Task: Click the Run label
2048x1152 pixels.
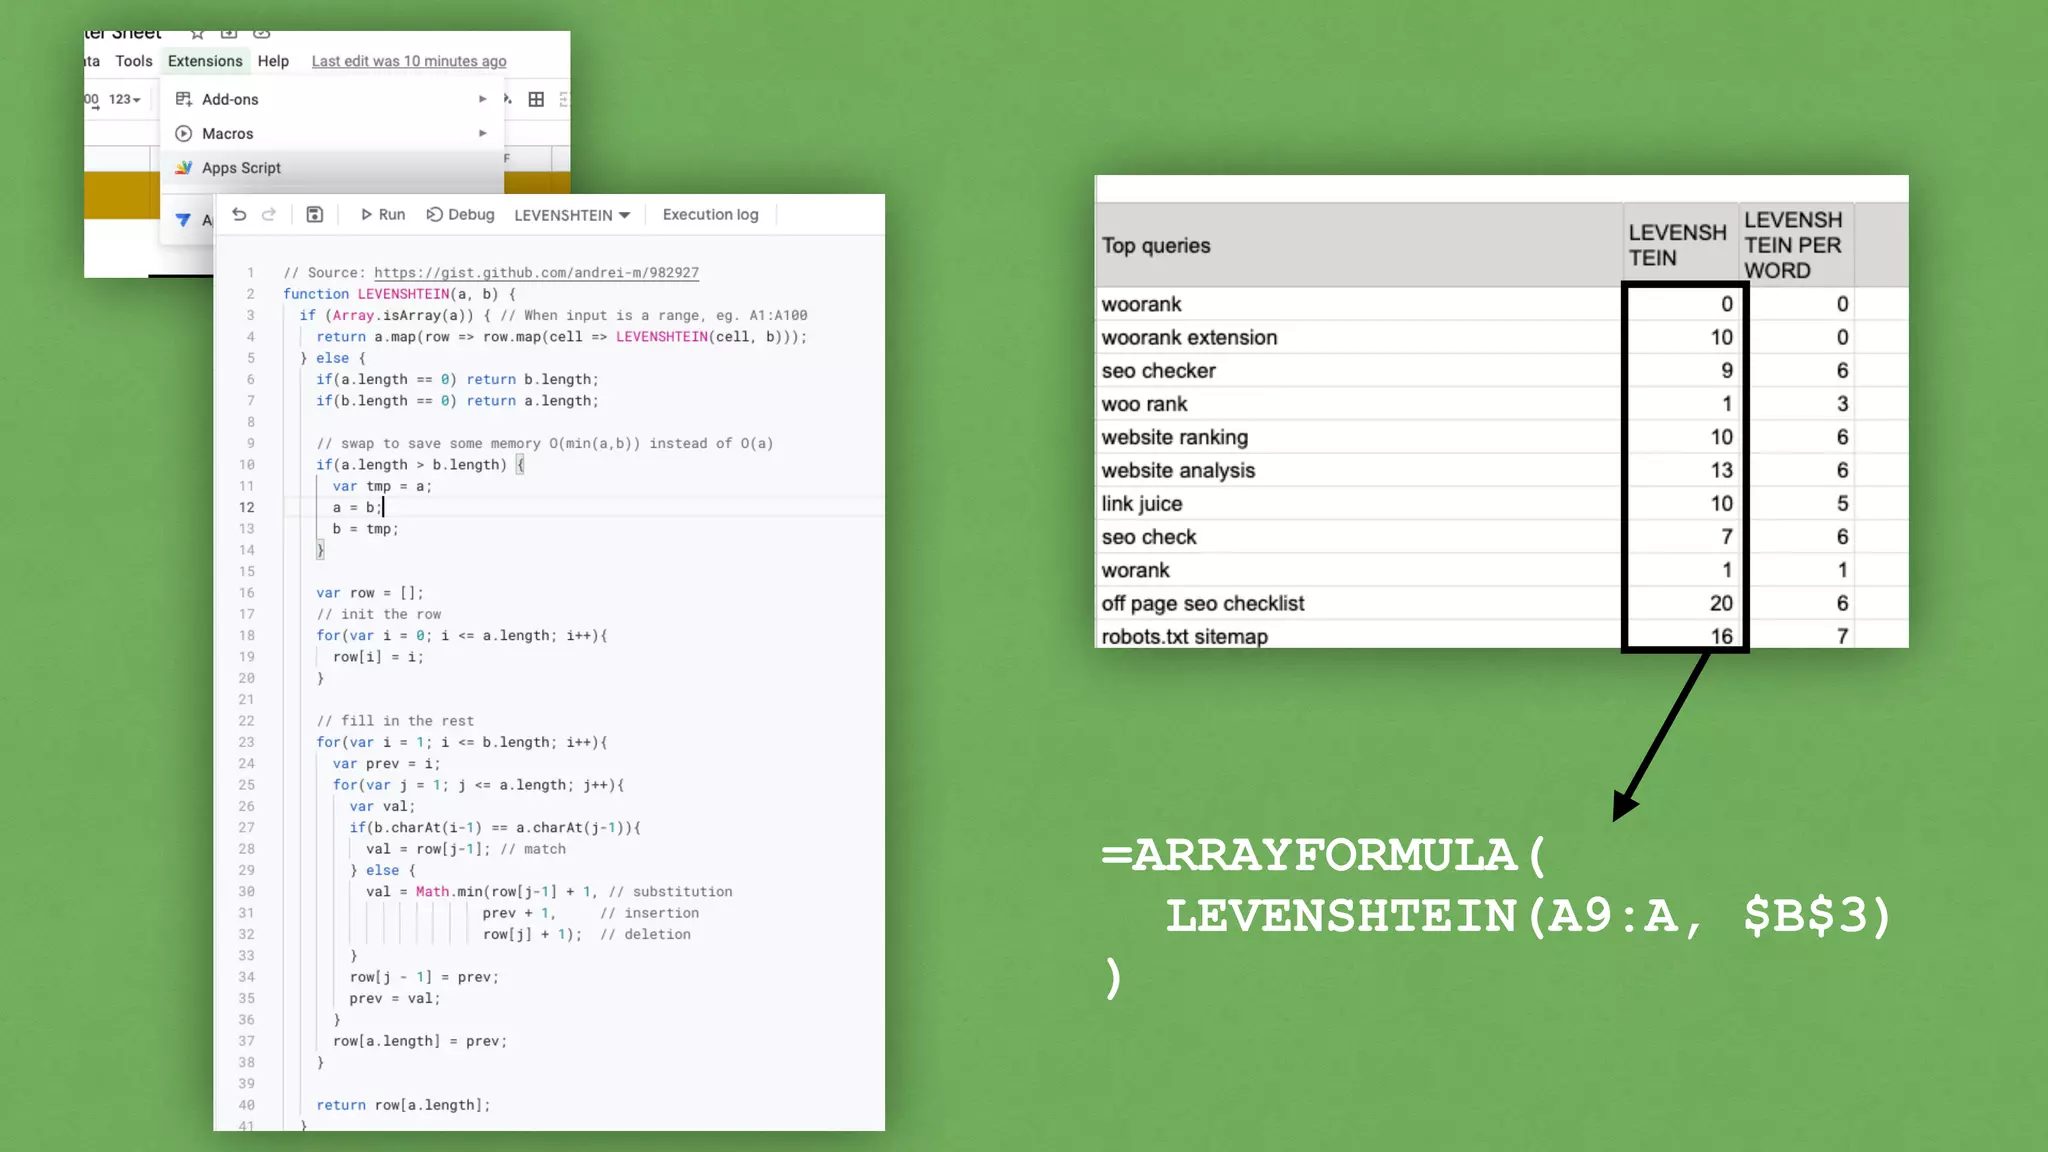Action: (392, 214)
